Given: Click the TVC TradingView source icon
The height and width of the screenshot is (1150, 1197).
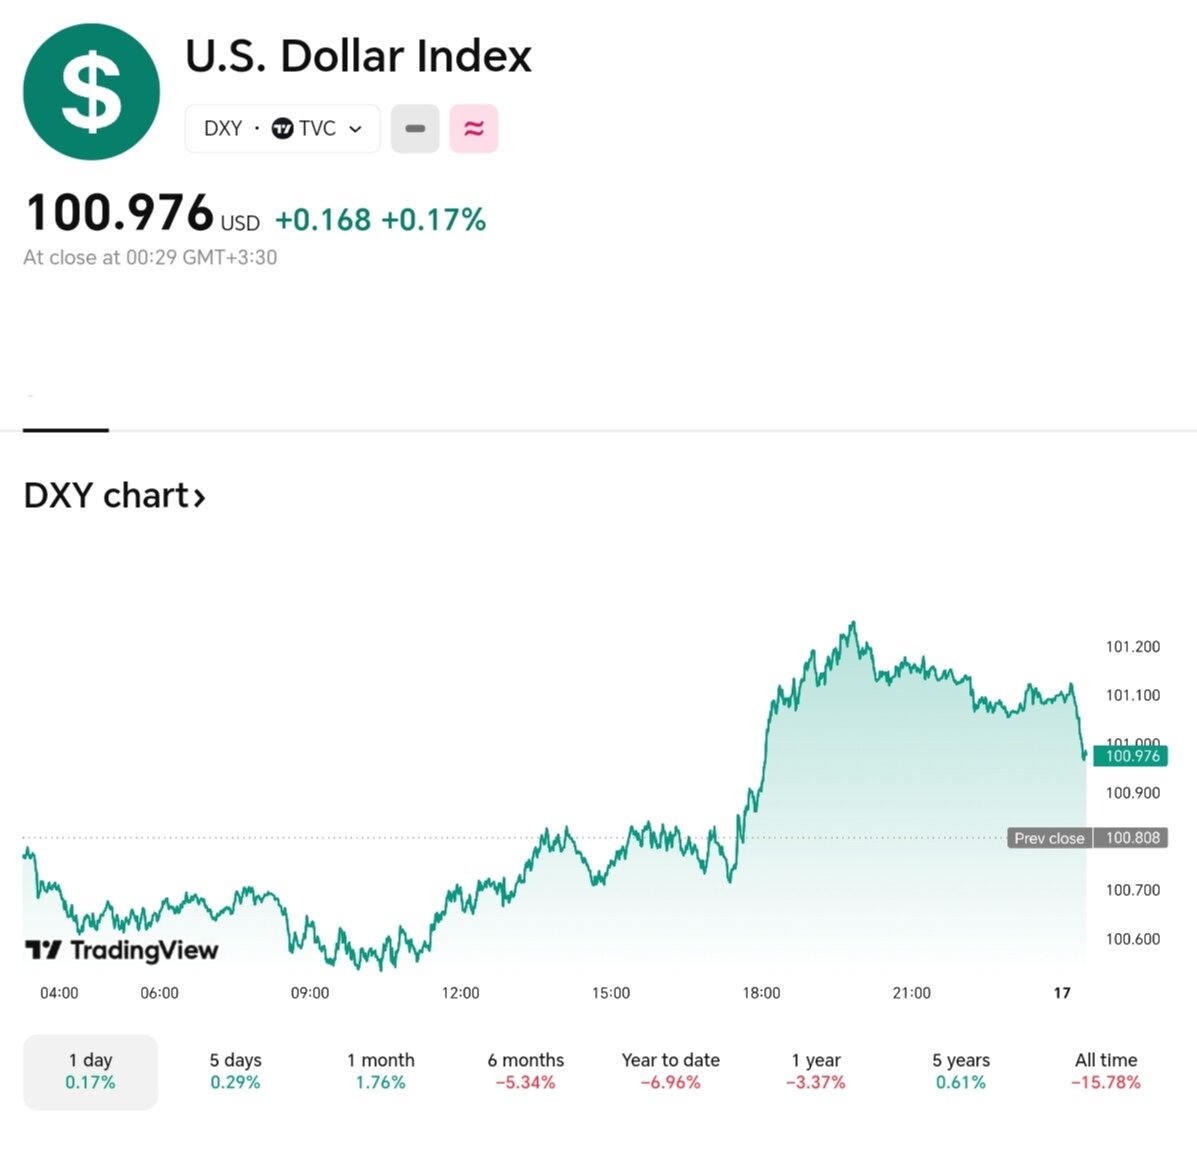Looking at the screenshot, I should 283,129.
